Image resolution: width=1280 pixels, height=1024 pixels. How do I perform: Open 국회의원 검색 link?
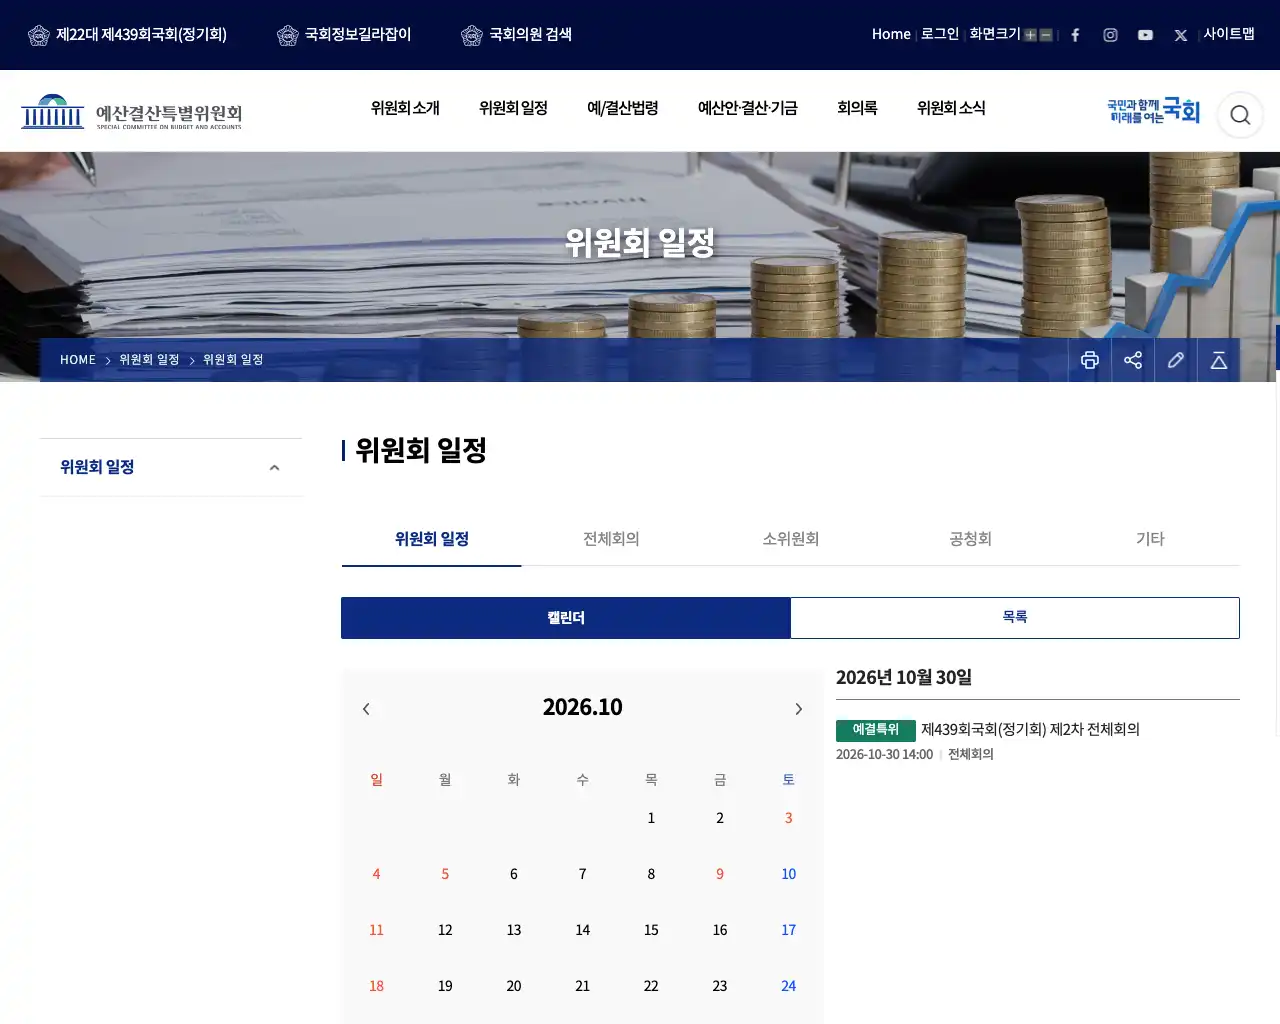[x=516, y=35]
